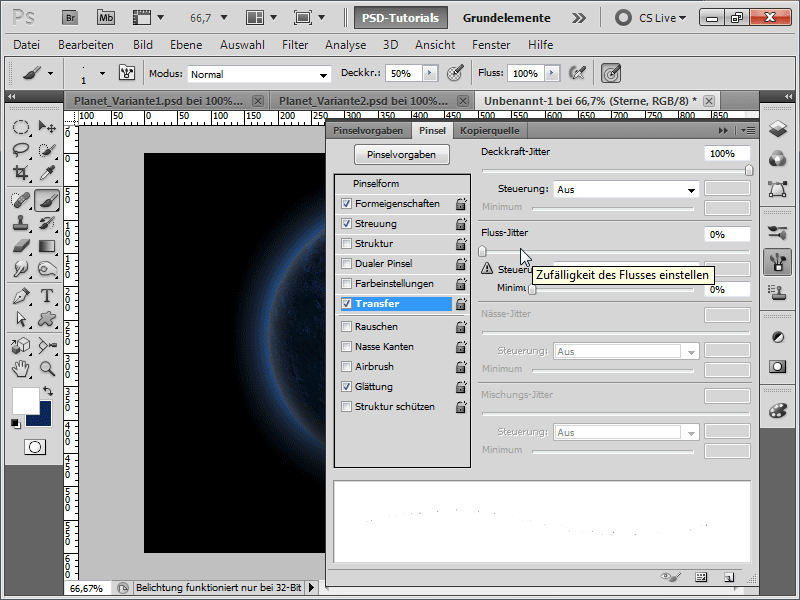This screenshot has height=600, width=800.
Task: Uncheck the Transfer checkbox
Action: [x=346, y=304]
